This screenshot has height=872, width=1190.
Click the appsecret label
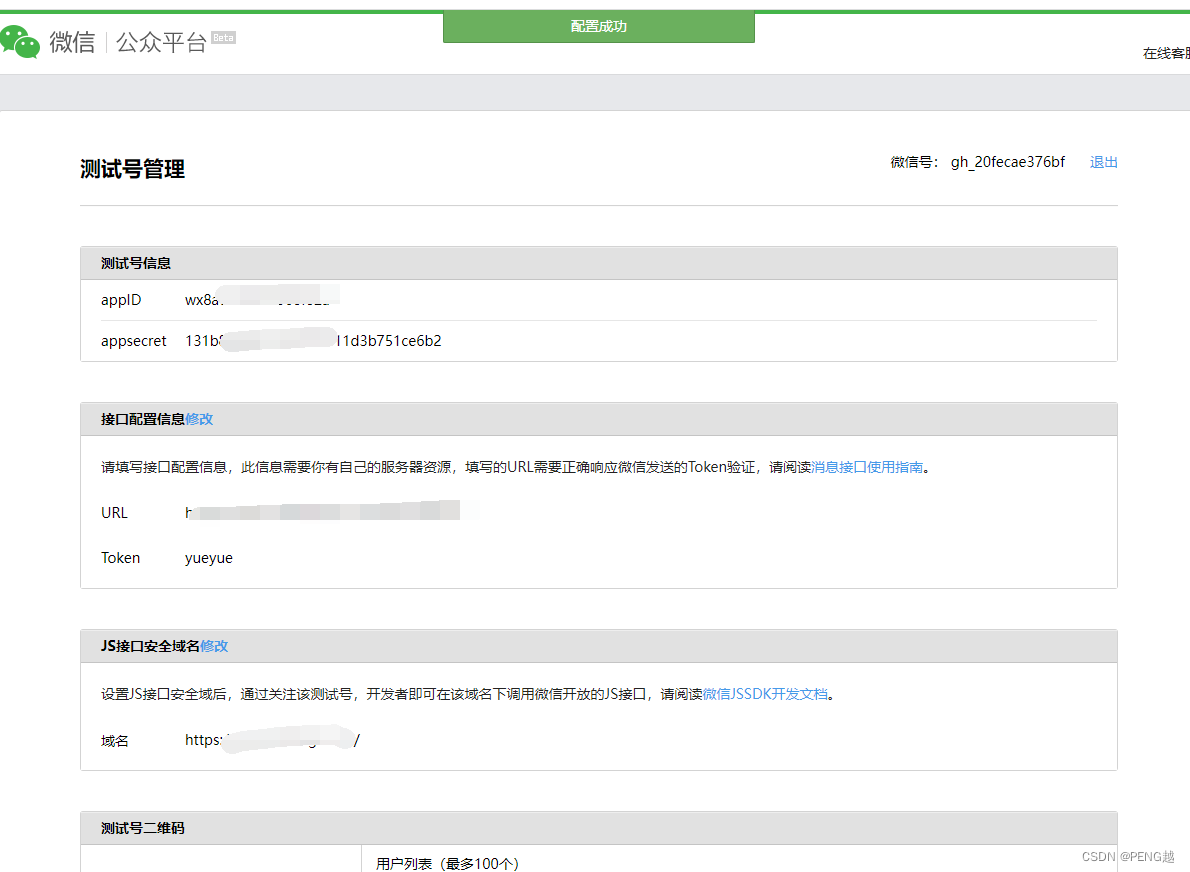(x=134, y=341)
